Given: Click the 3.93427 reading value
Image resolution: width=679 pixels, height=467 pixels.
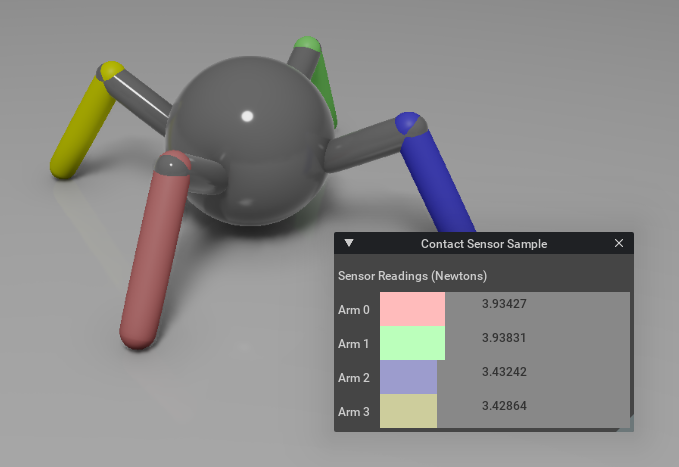Looking at the screenshot, I should 504,304.
